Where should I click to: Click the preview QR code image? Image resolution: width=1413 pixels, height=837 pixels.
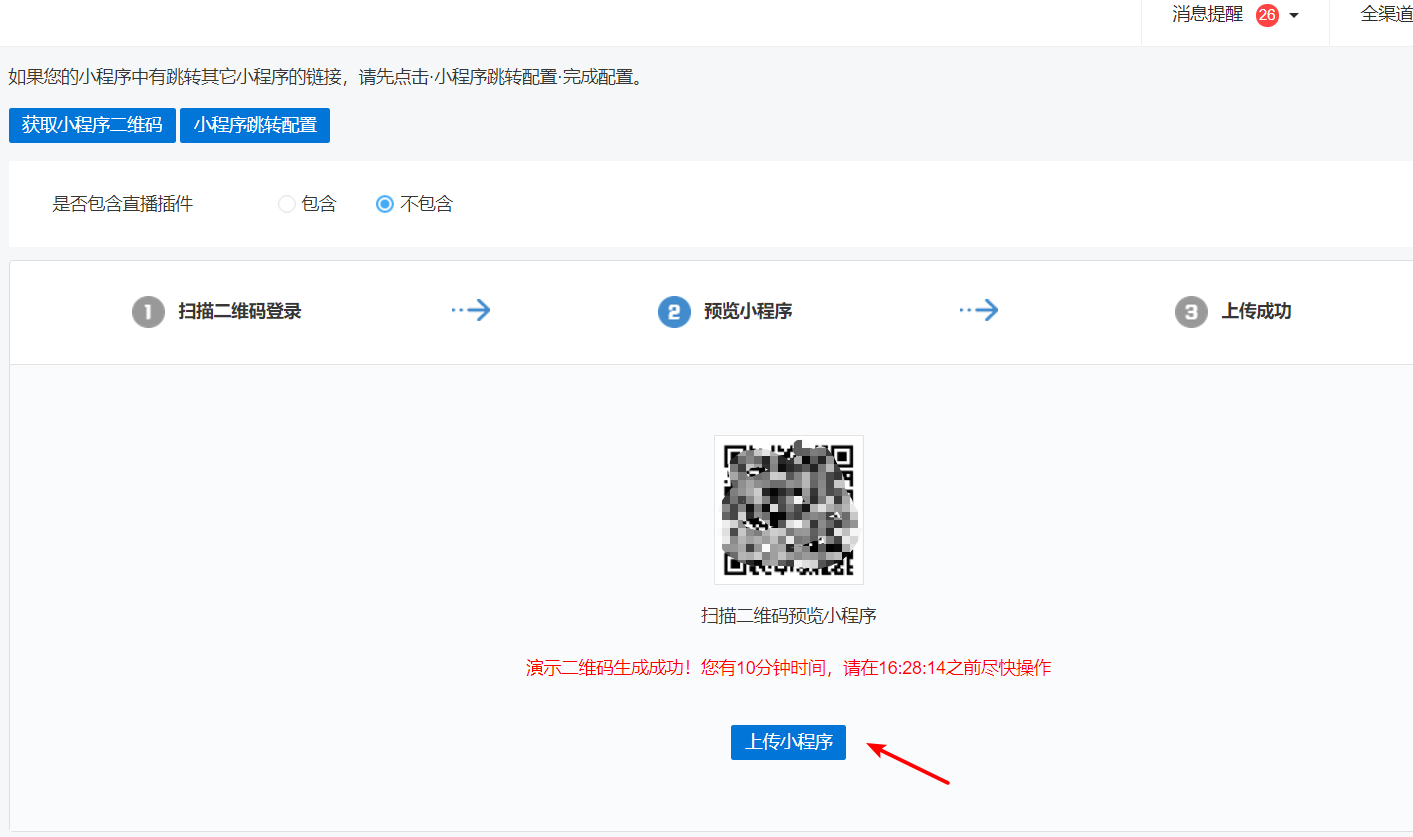pyautogui.click(x=788, y=510)
